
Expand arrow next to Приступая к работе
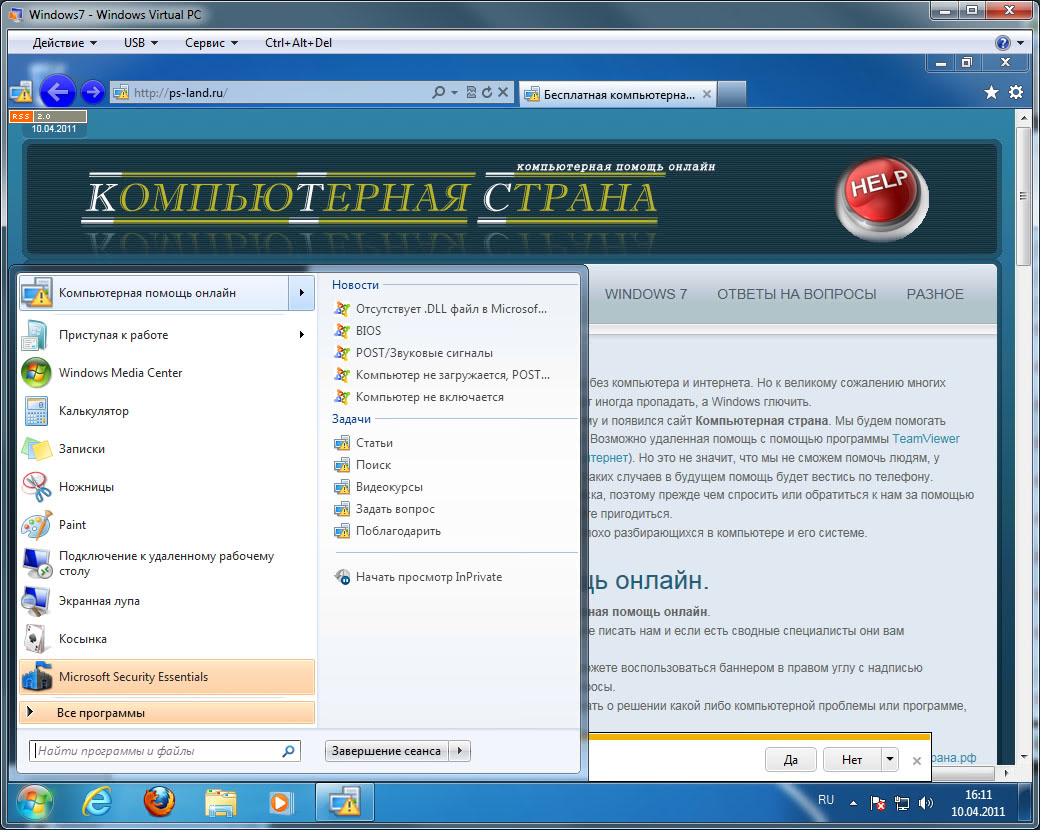[302, 335]
